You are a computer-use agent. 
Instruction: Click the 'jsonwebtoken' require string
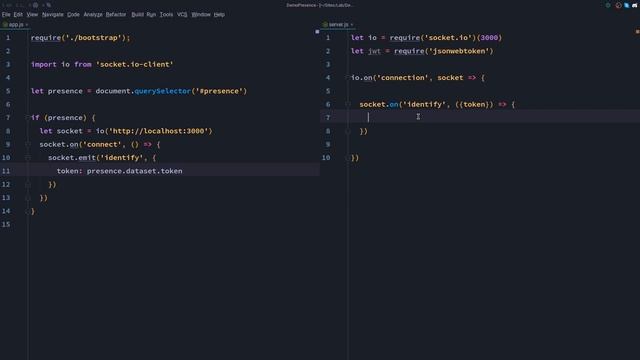[x=459, y=51]
